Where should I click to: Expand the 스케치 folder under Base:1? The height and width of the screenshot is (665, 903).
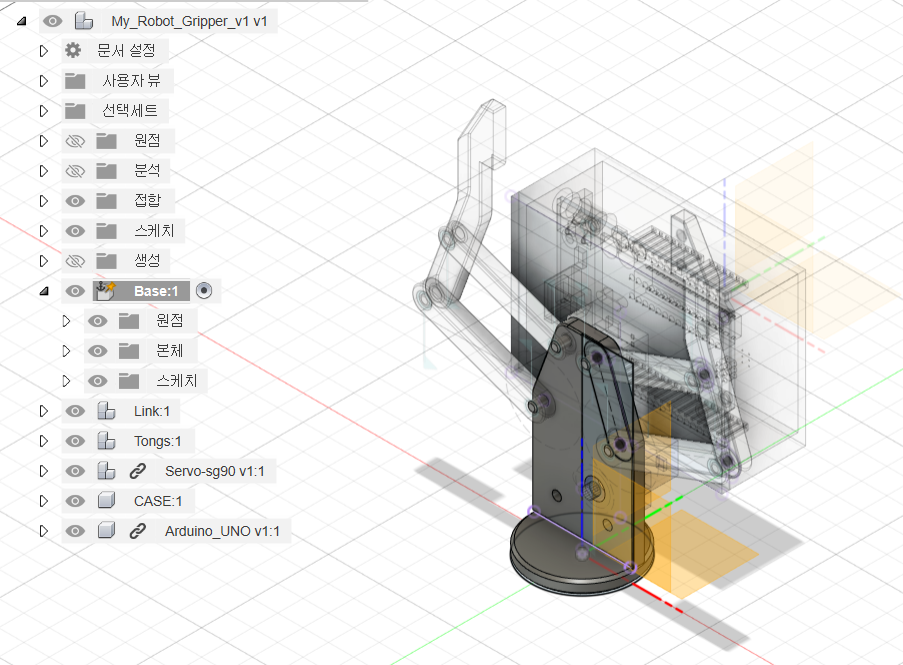pos(66,381)
